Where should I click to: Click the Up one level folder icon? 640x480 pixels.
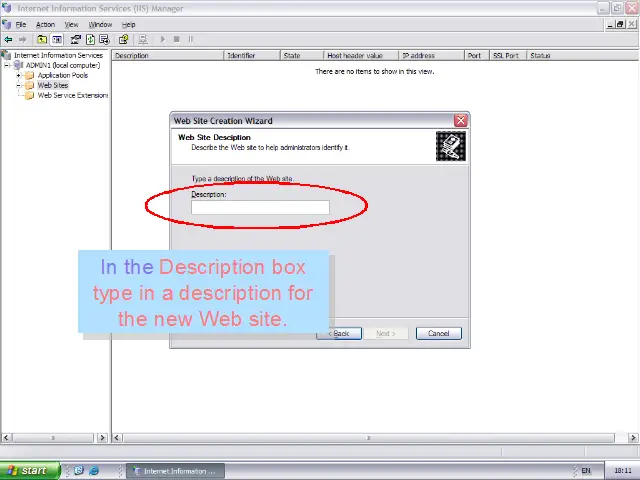coord(42,40)
